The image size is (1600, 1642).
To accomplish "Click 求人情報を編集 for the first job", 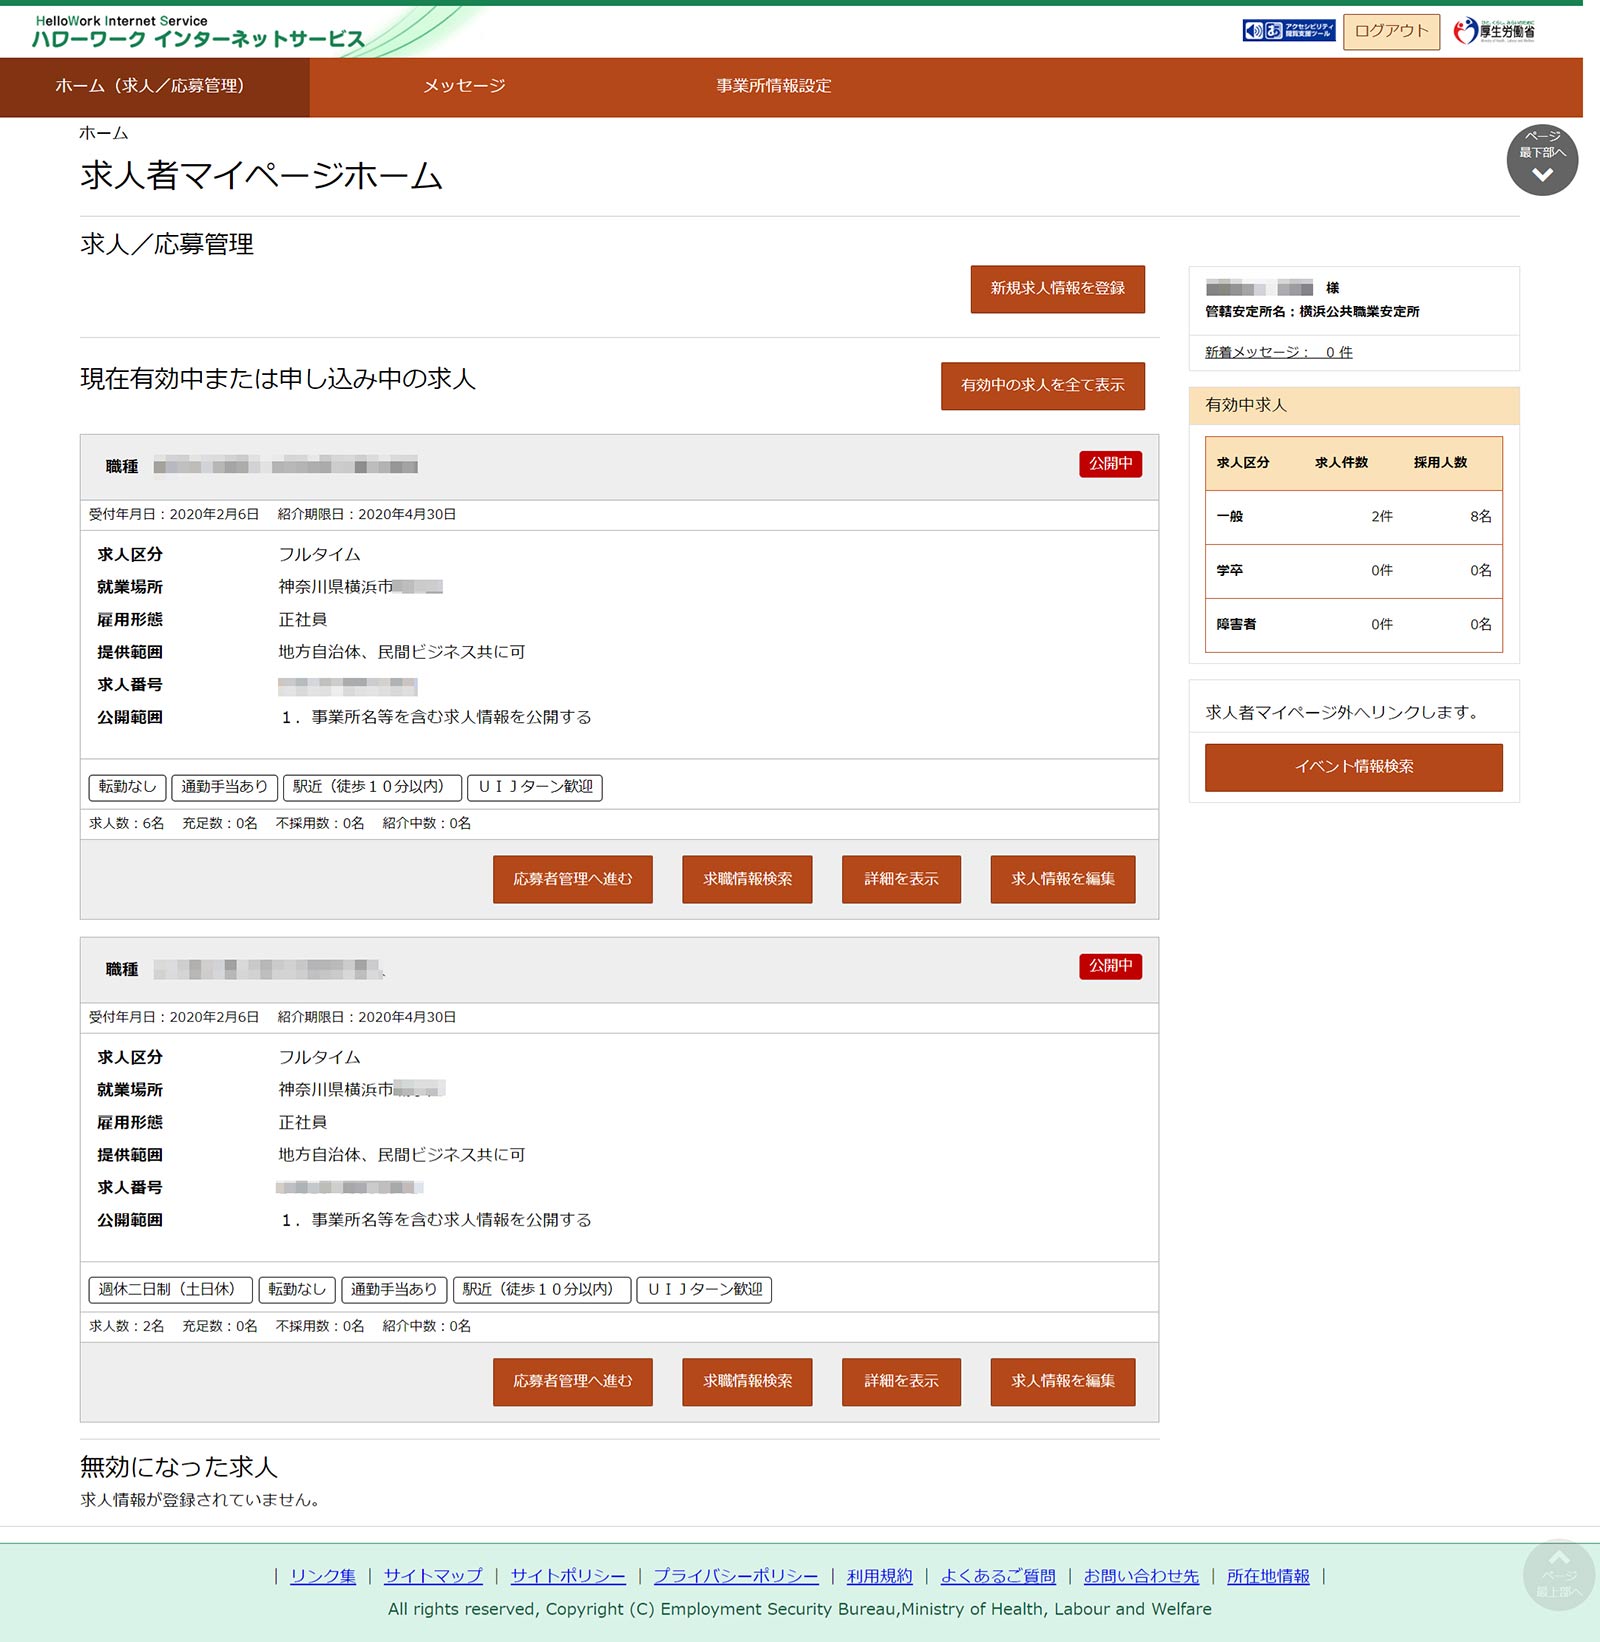I will coord(1062,879).
